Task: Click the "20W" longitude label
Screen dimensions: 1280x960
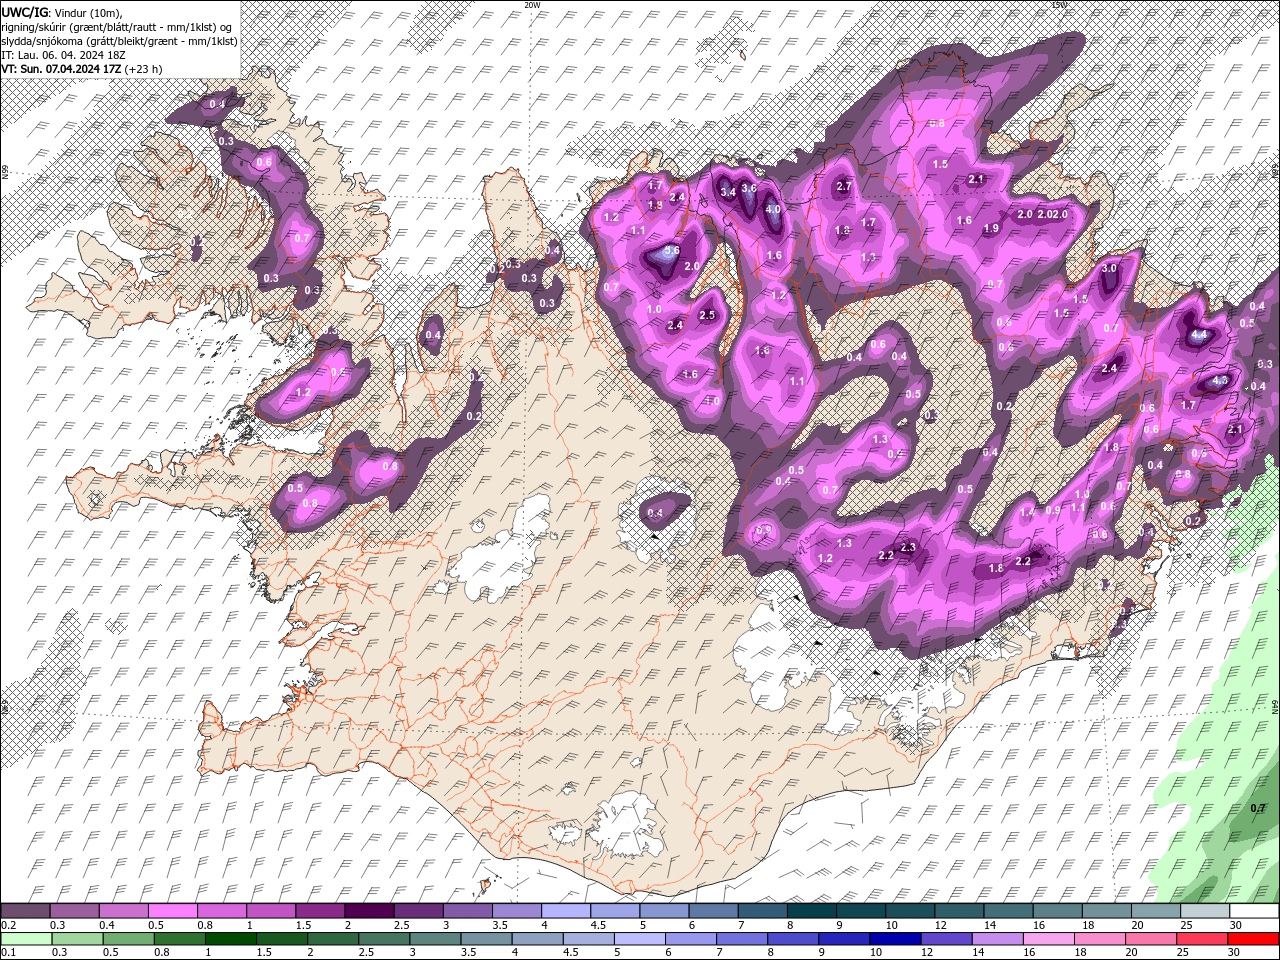Action: click(x=532, y=5)
